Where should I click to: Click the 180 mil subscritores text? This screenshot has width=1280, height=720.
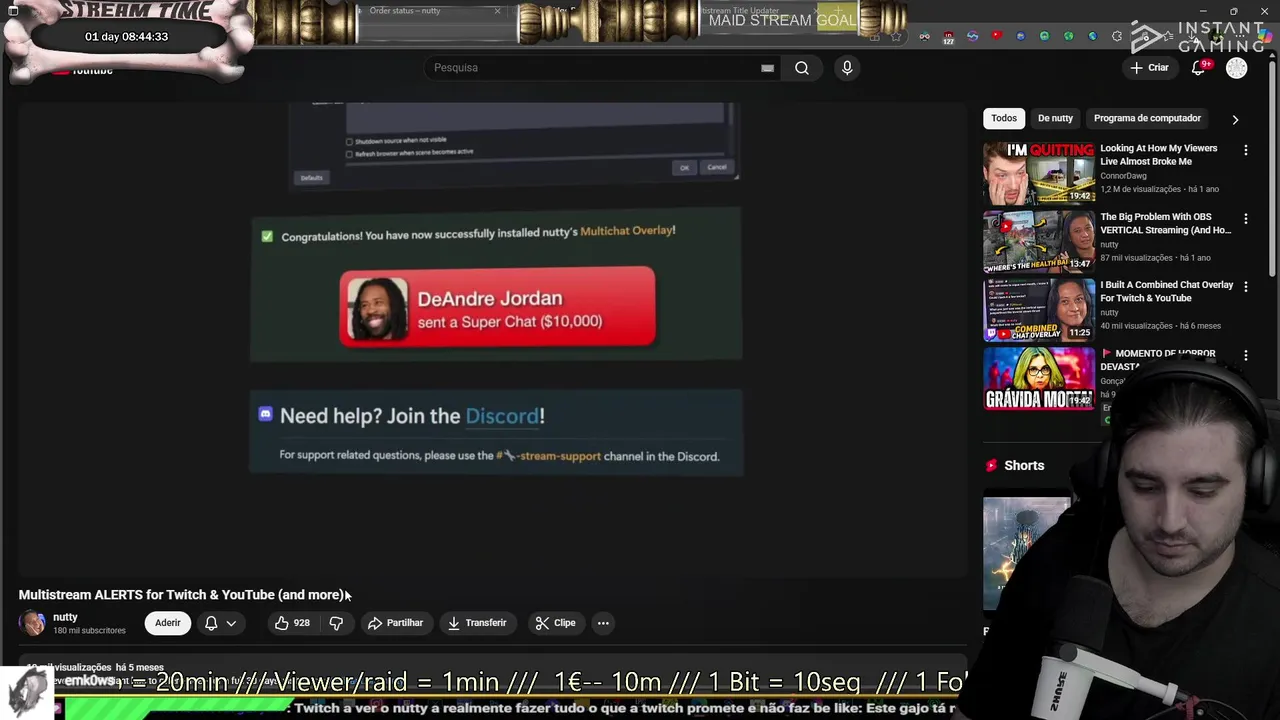89,631
